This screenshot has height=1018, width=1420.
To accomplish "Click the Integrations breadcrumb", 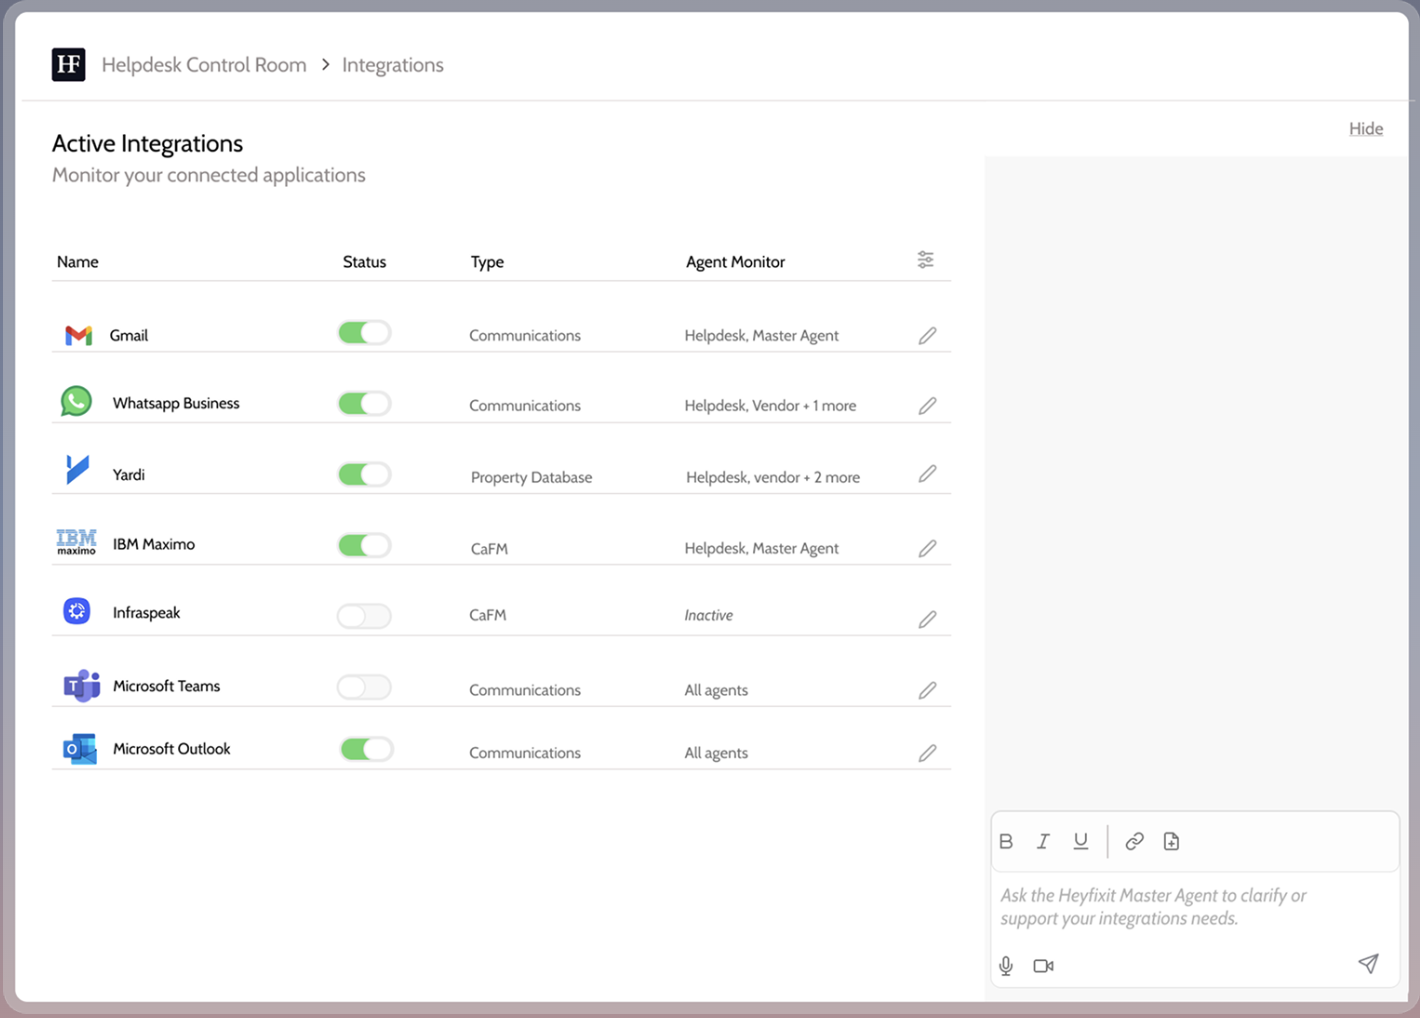I will point(393,65).
